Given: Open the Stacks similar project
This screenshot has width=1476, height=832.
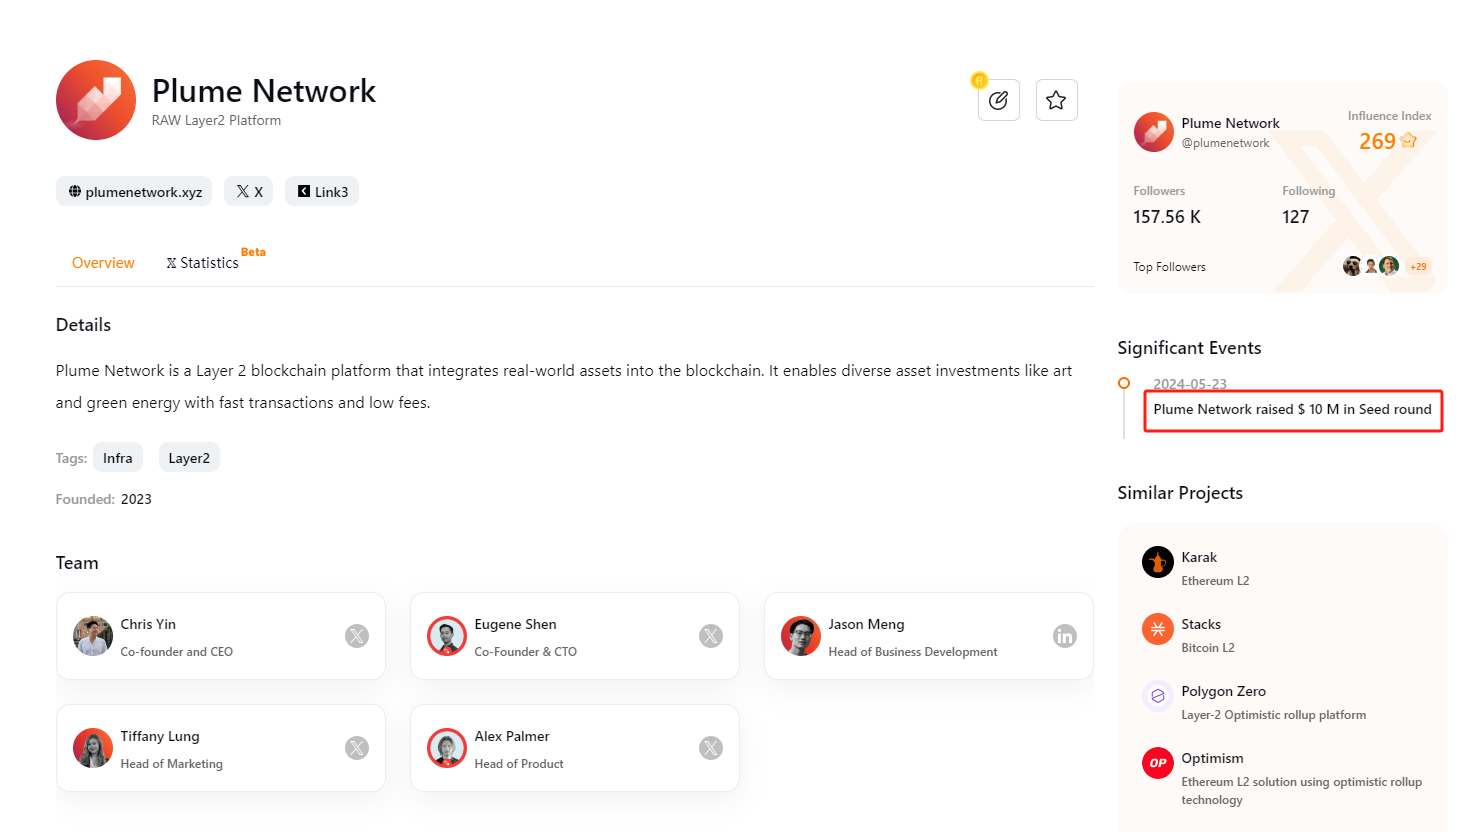Looking at the screenshot, I should click(x=1200, y=625).
